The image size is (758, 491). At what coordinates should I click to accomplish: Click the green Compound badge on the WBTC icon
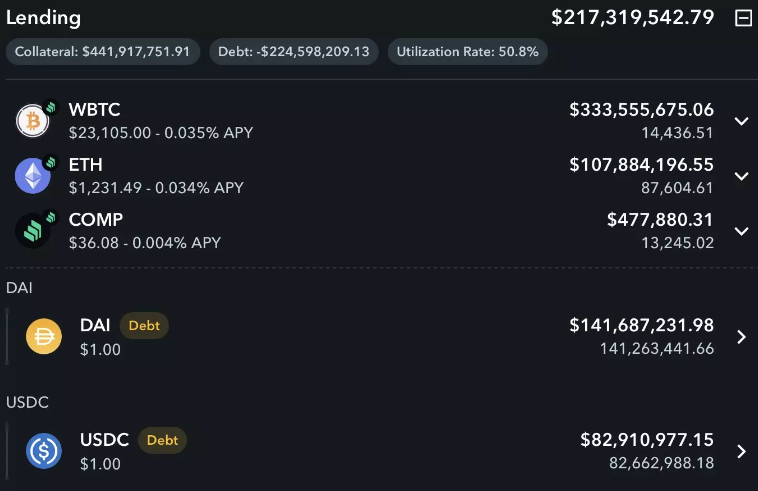click(x=49, y=106)
